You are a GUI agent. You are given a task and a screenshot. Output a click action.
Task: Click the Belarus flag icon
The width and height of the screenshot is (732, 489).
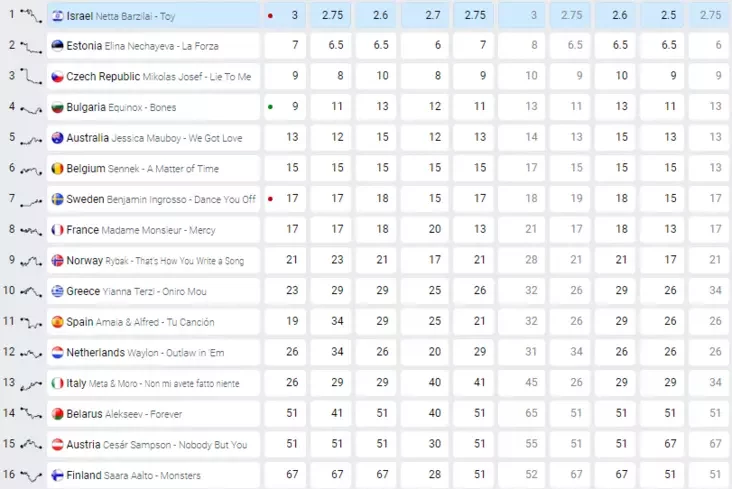(57, 414)
